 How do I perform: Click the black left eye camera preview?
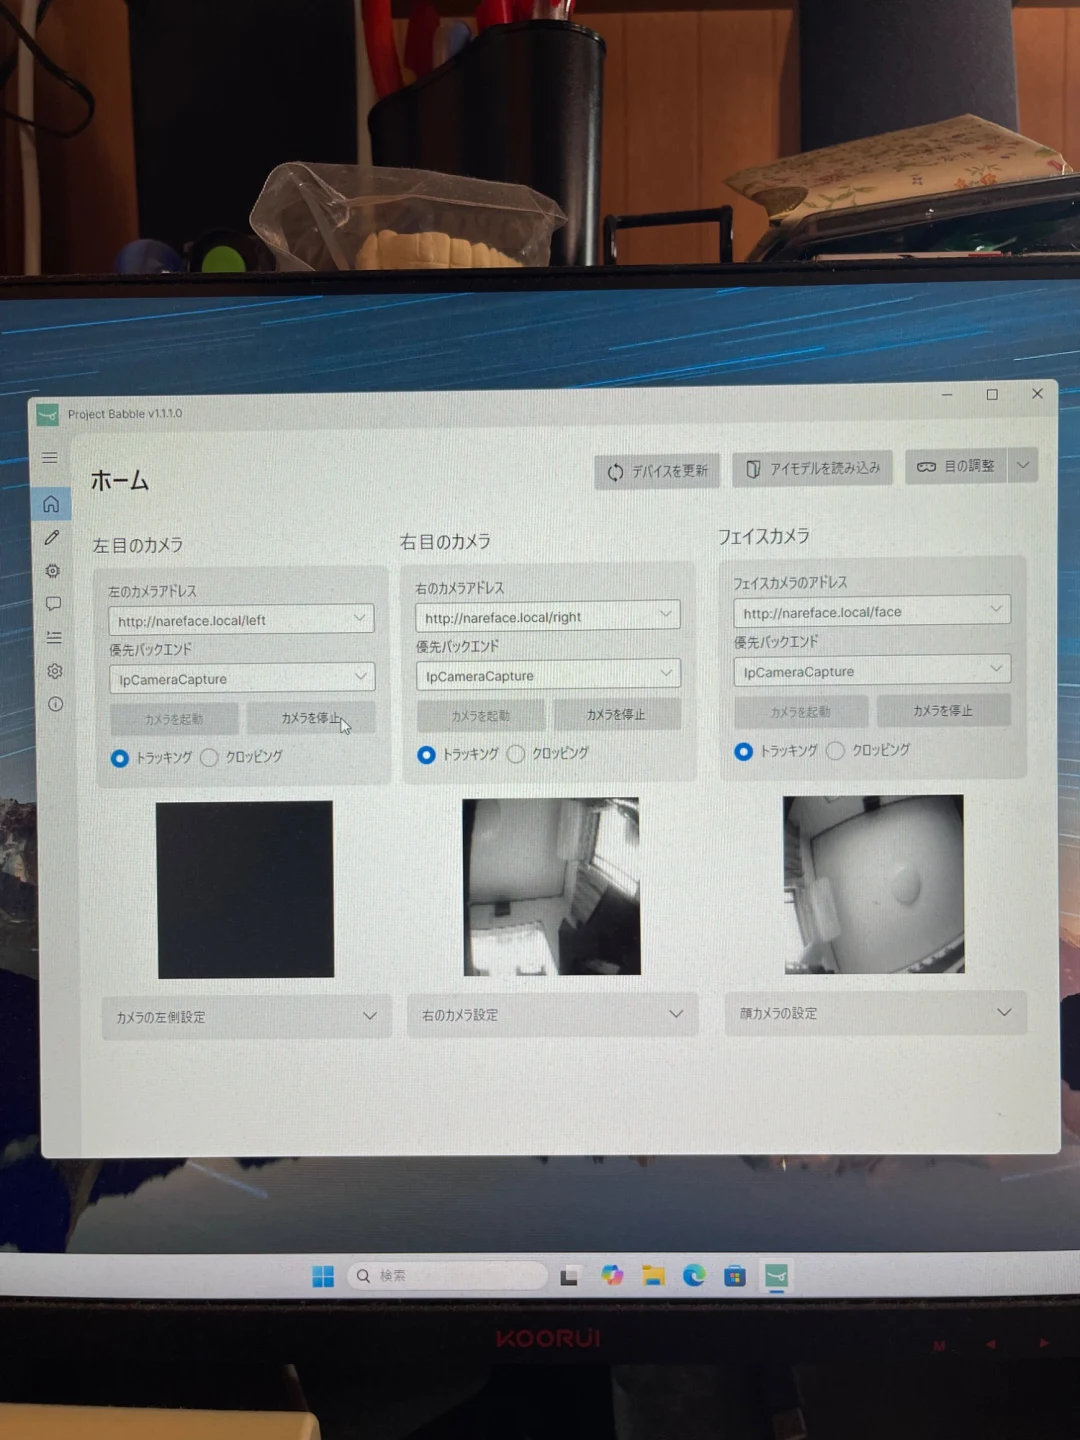(x=245, y=889)
